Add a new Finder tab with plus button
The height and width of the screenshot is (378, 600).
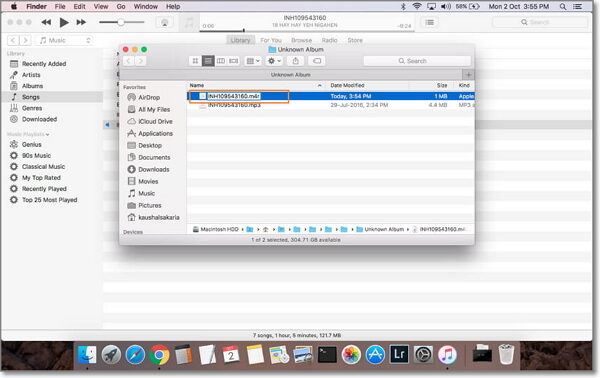click(x=468, y=75)
